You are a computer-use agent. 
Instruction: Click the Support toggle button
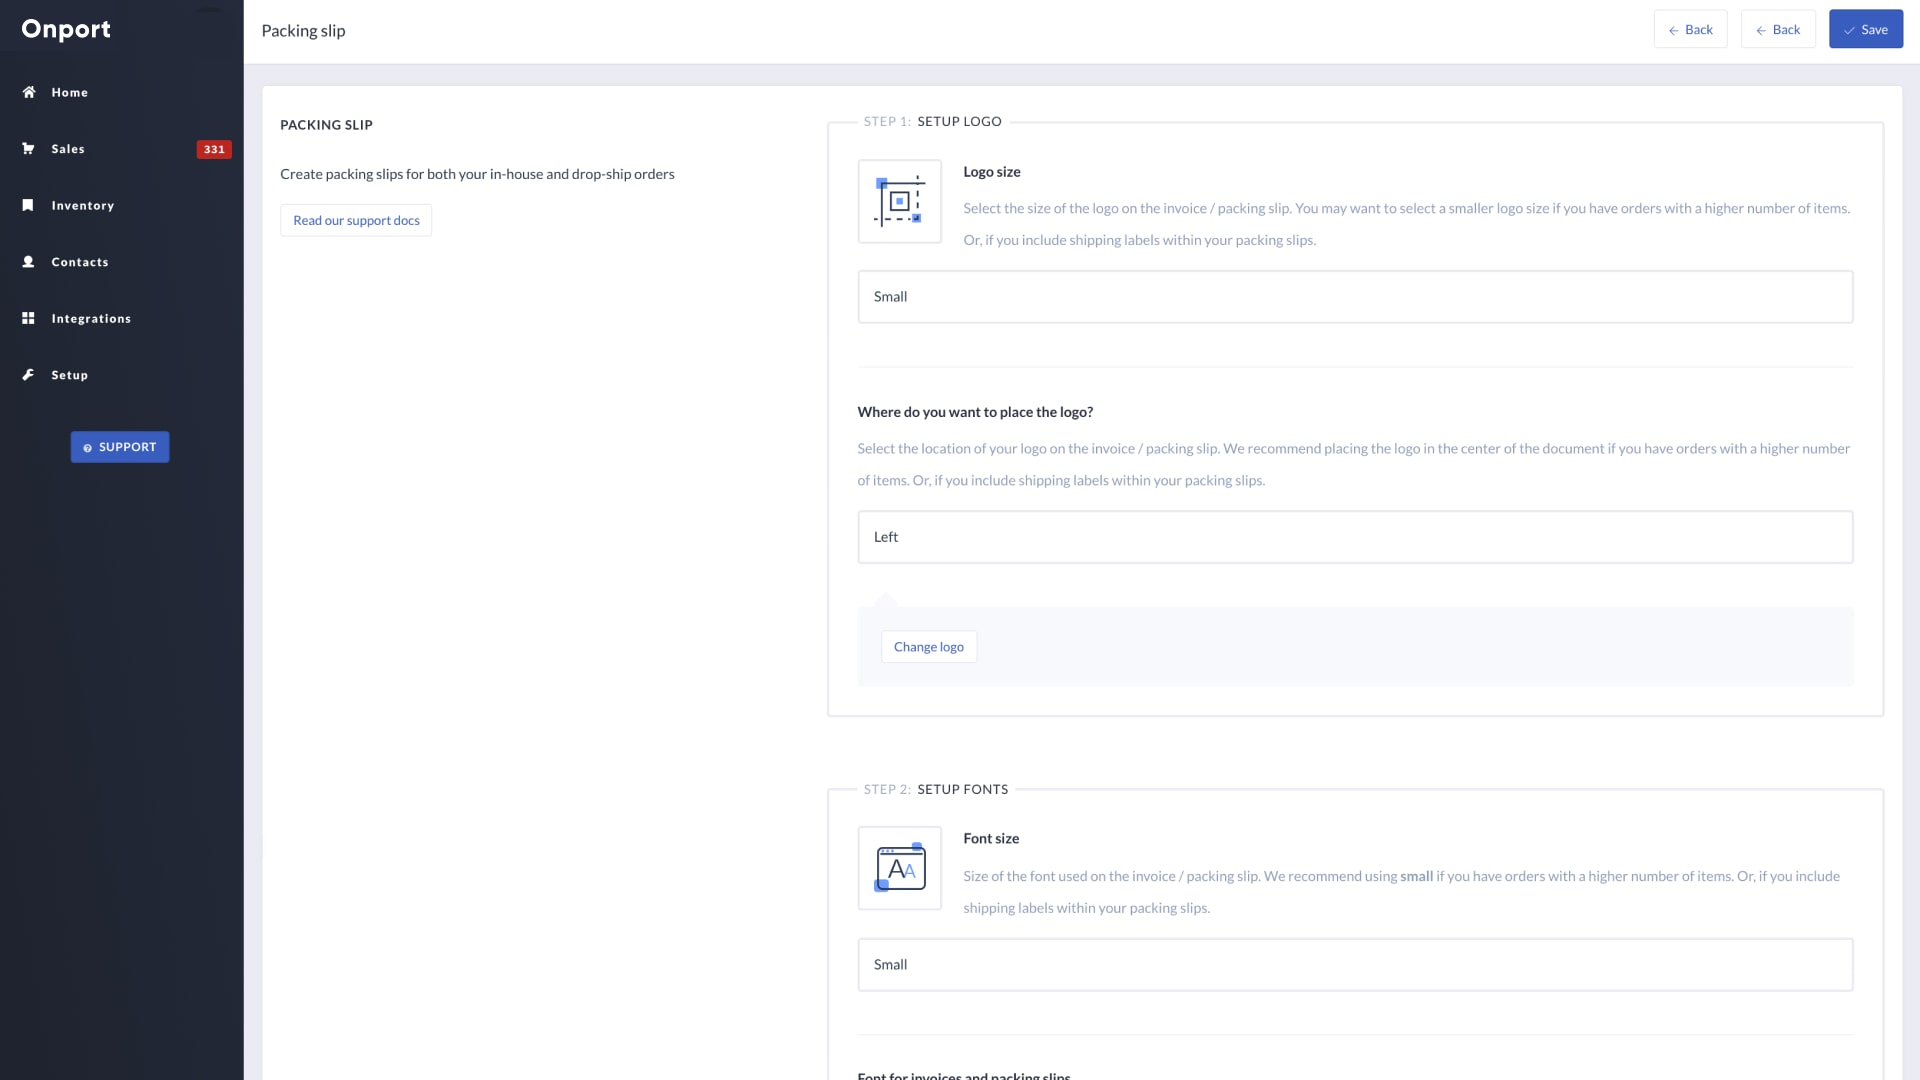(x=120, y=447)
